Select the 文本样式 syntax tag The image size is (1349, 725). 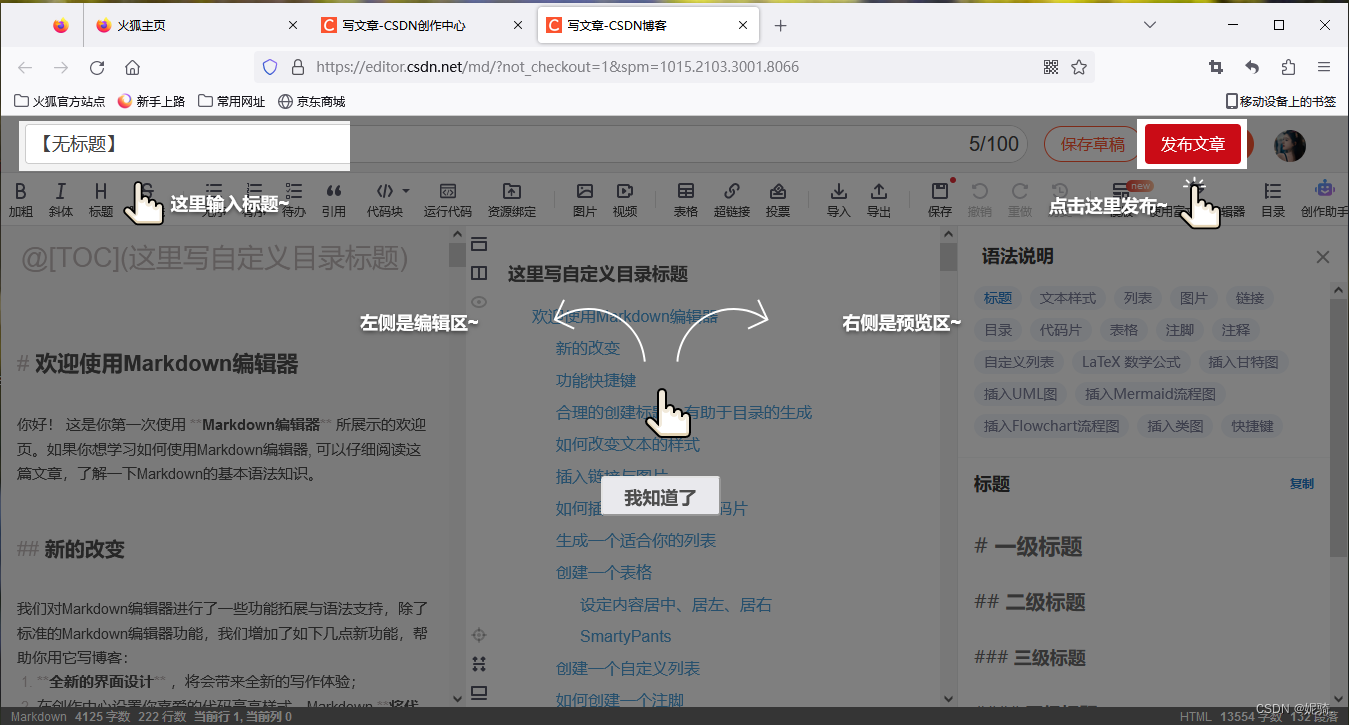click(x=1068, y=298)
